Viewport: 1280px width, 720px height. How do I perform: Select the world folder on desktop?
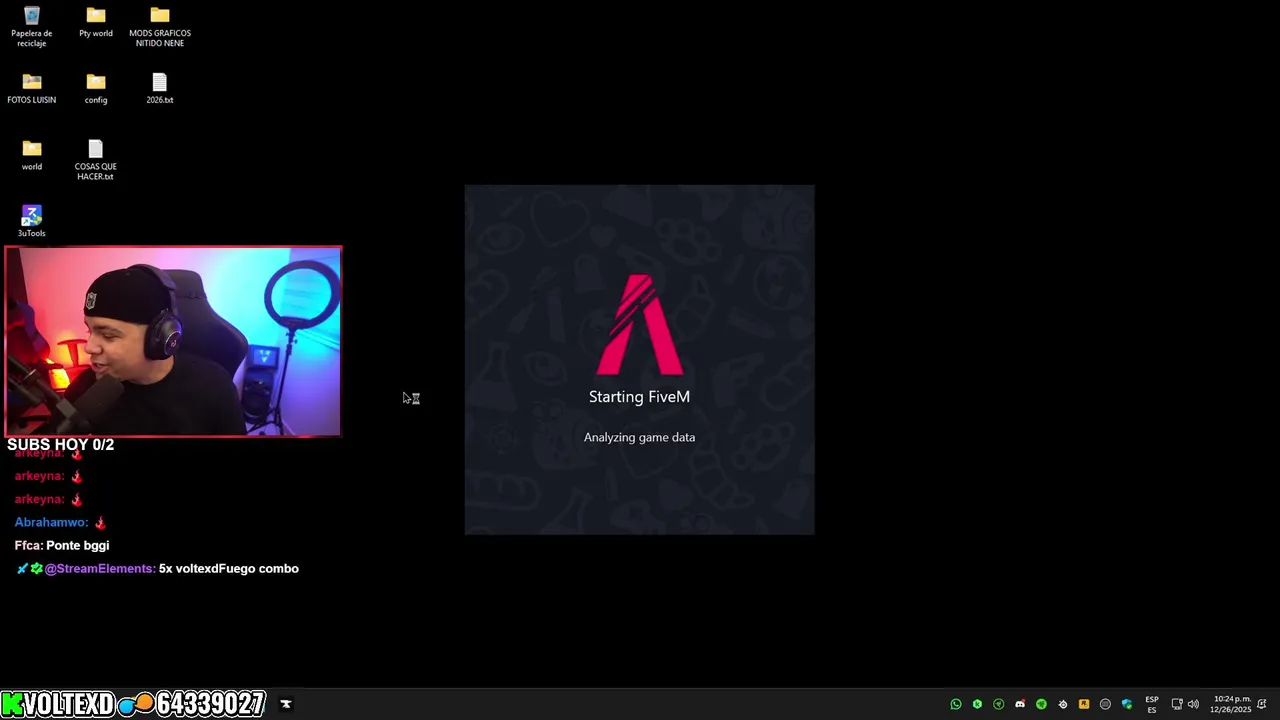click(x=32, y=155)
